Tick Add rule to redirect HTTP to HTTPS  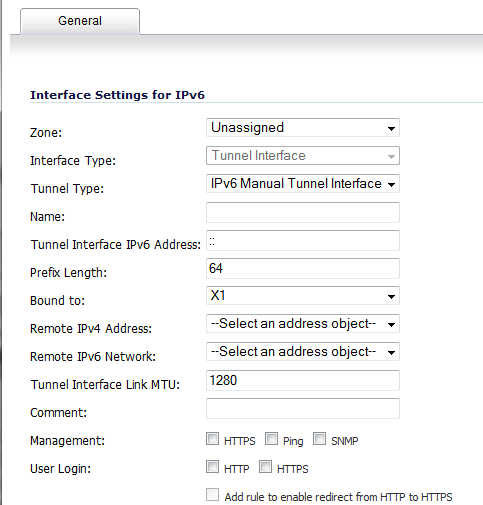tap(212, 495)
